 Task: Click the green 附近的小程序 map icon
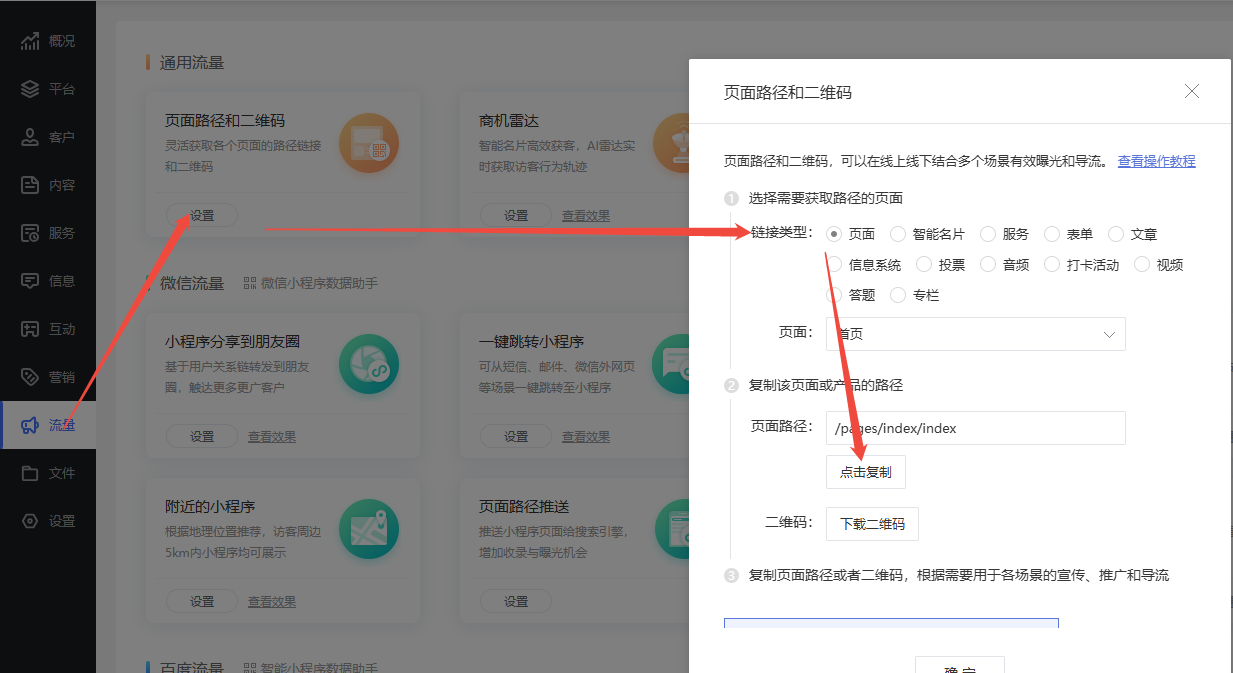click(x=368, y=530)
